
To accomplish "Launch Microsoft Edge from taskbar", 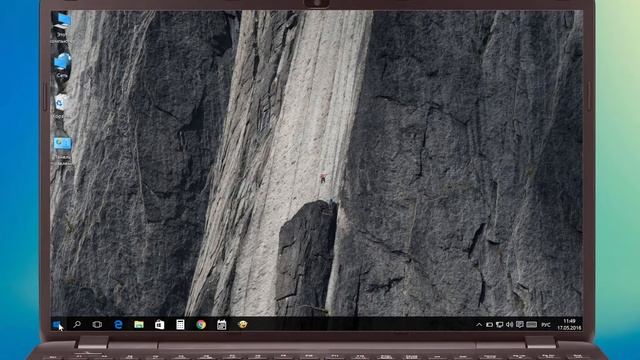I will [x=118, y=324].
